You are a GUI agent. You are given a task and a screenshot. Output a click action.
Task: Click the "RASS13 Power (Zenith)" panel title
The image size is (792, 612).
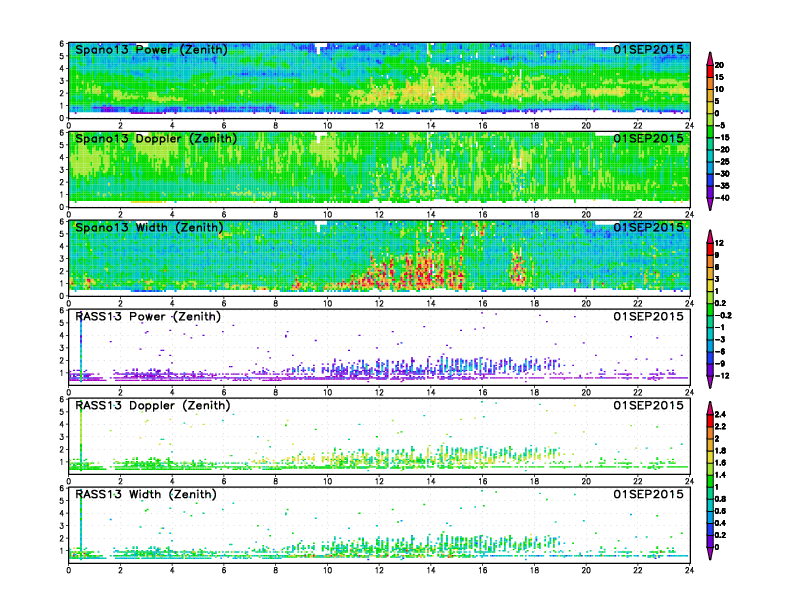pos(148,317)
